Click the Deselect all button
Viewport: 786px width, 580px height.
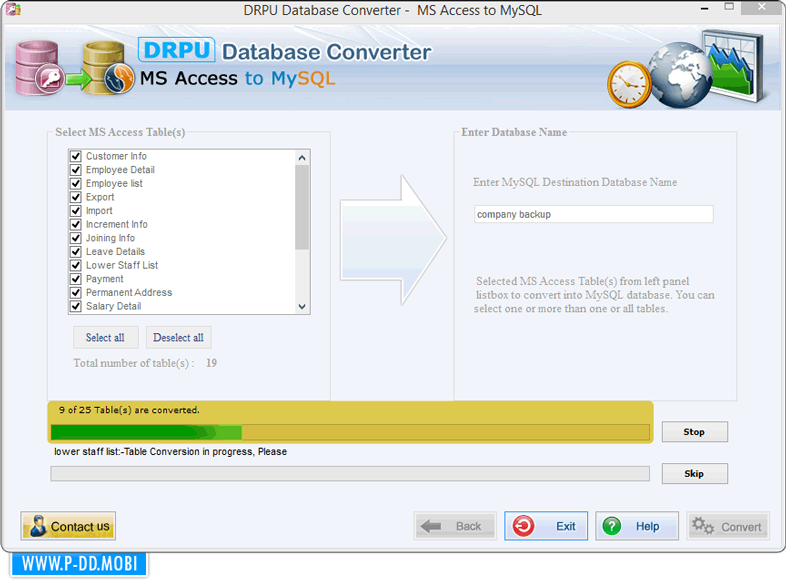coord(178,337)
